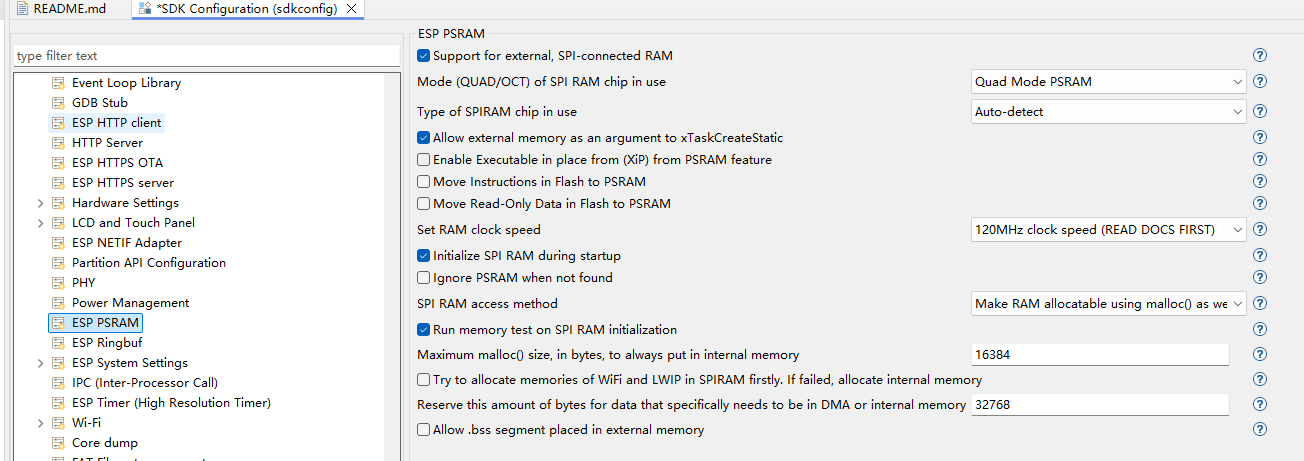
Task: Click help icon for Mode (QUAD/OCT) setting
Action: coord(1260,82)
